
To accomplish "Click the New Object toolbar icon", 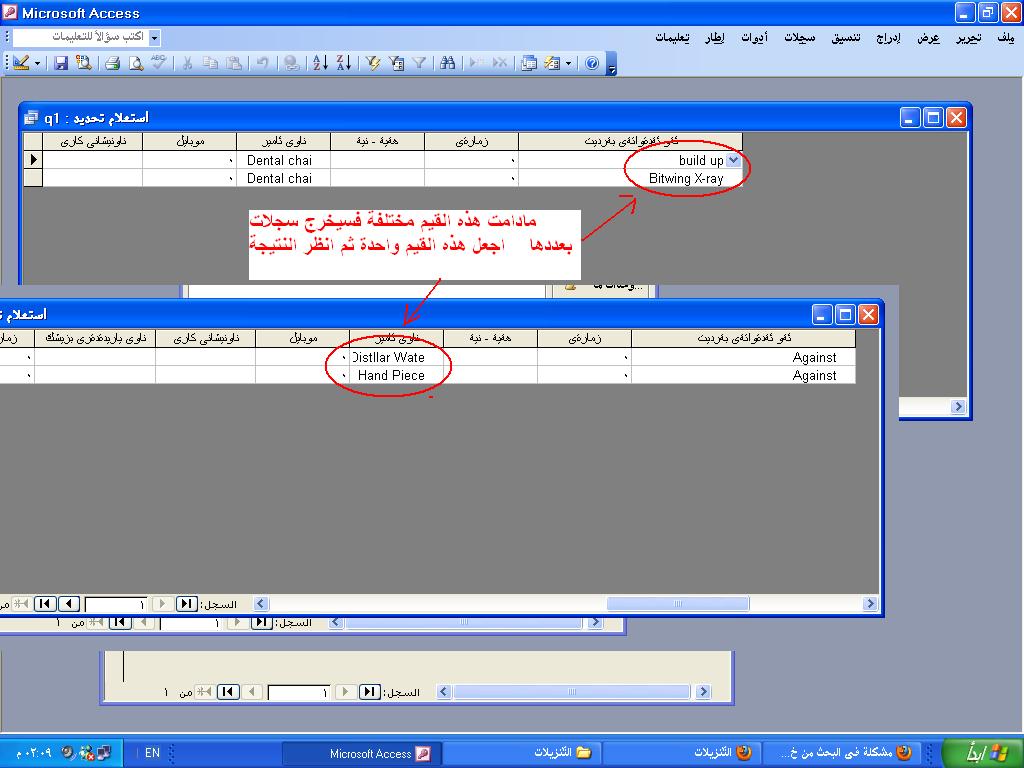I will point(552,63).
